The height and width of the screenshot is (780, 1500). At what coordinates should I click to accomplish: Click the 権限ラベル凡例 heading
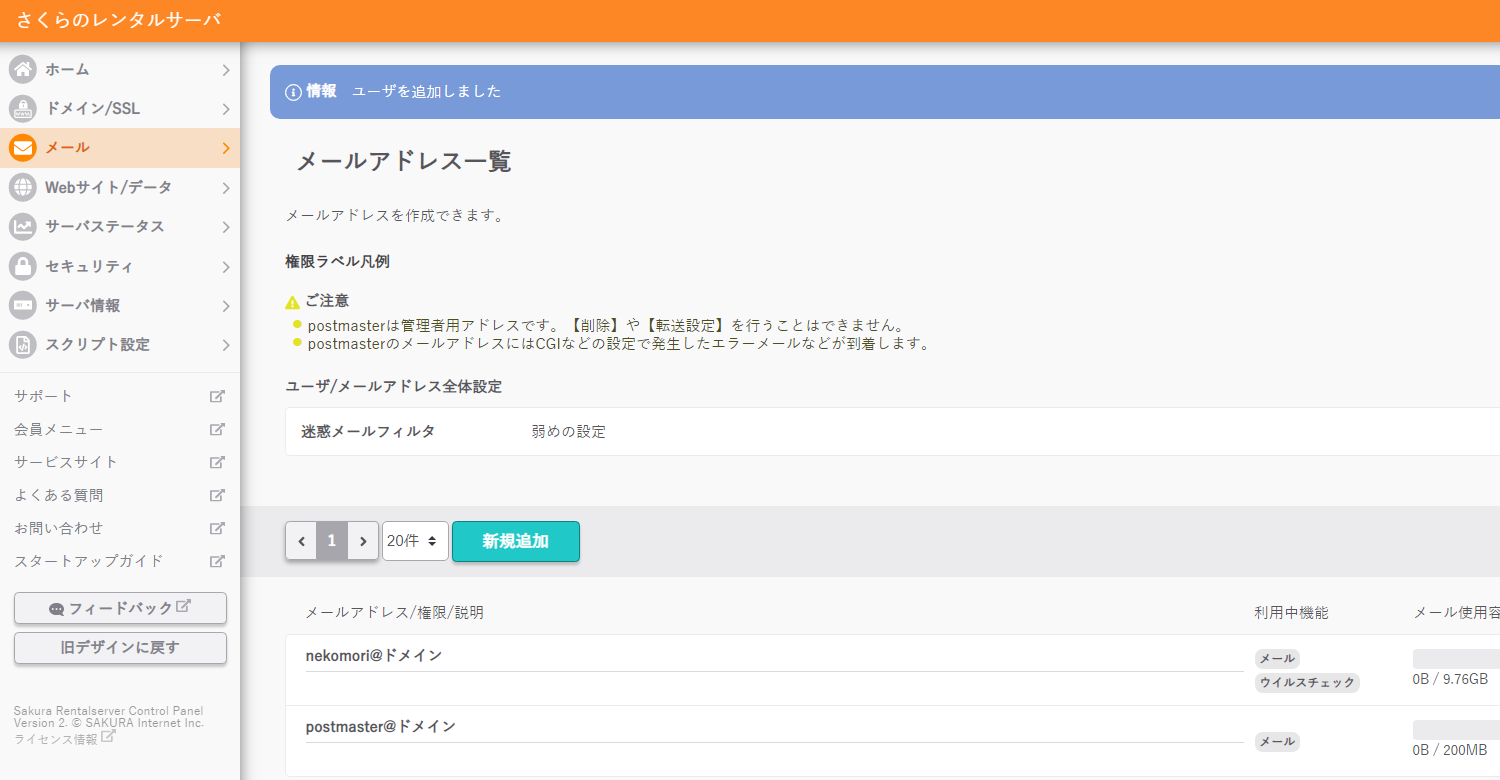tap(337, 262)
